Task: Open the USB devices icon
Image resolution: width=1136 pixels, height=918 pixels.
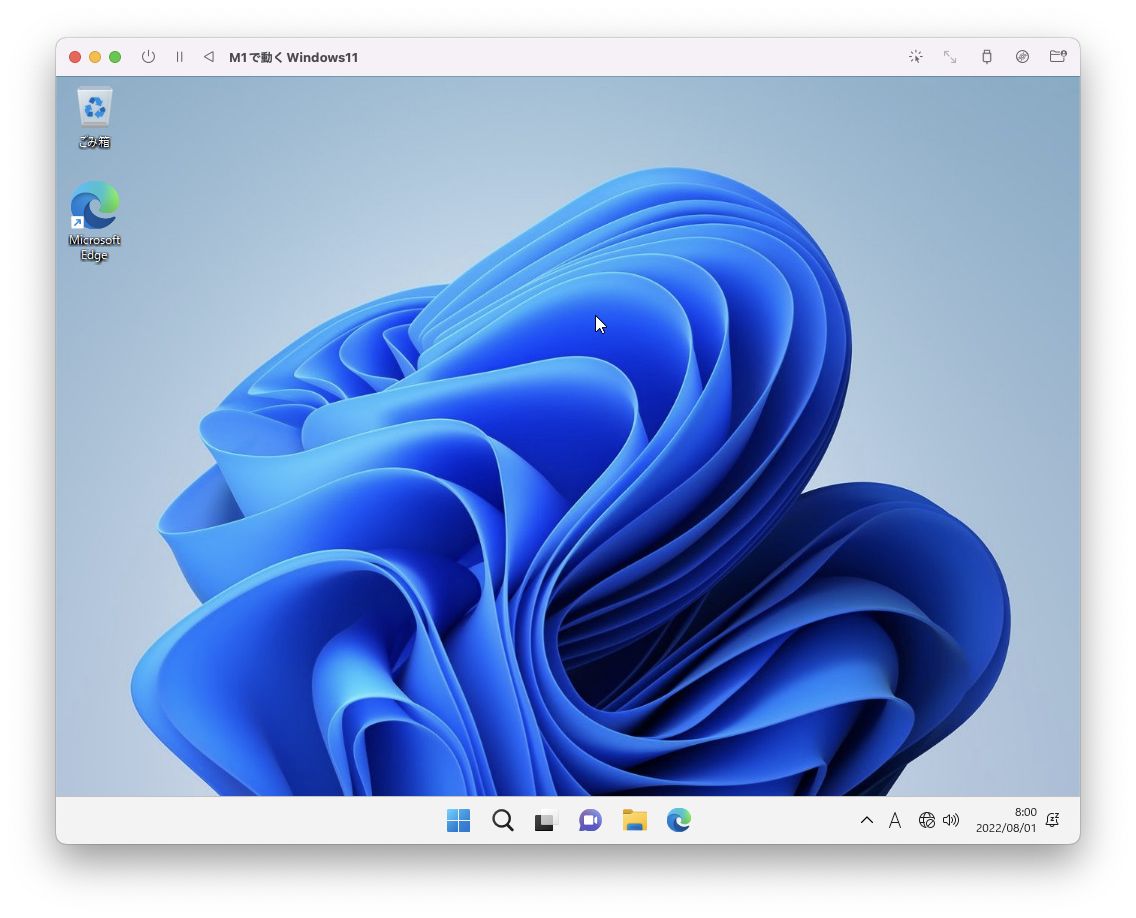Action: tap(987, 57)
